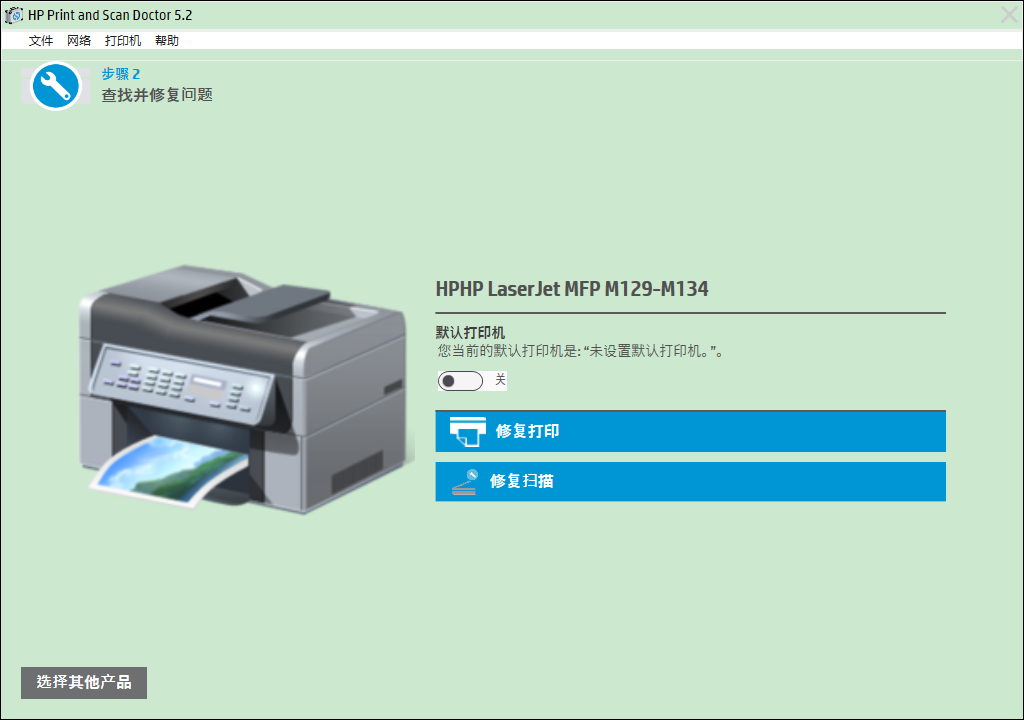This screenshot has width=1024, height=720.
Task: Click 选择其他产品 button
Action: [x=84, y=683]
